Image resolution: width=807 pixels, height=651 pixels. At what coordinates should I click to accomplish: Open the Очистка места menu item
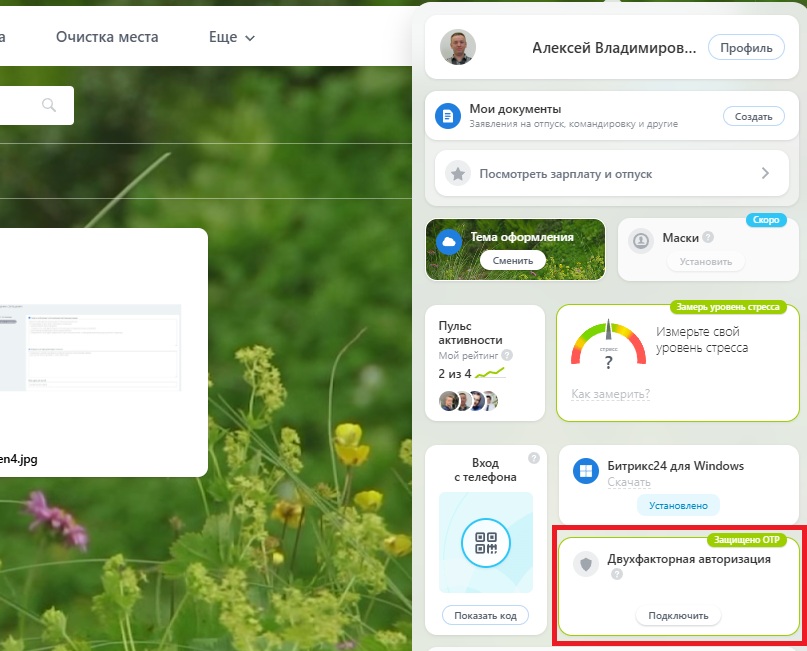[x=107, y=37]
